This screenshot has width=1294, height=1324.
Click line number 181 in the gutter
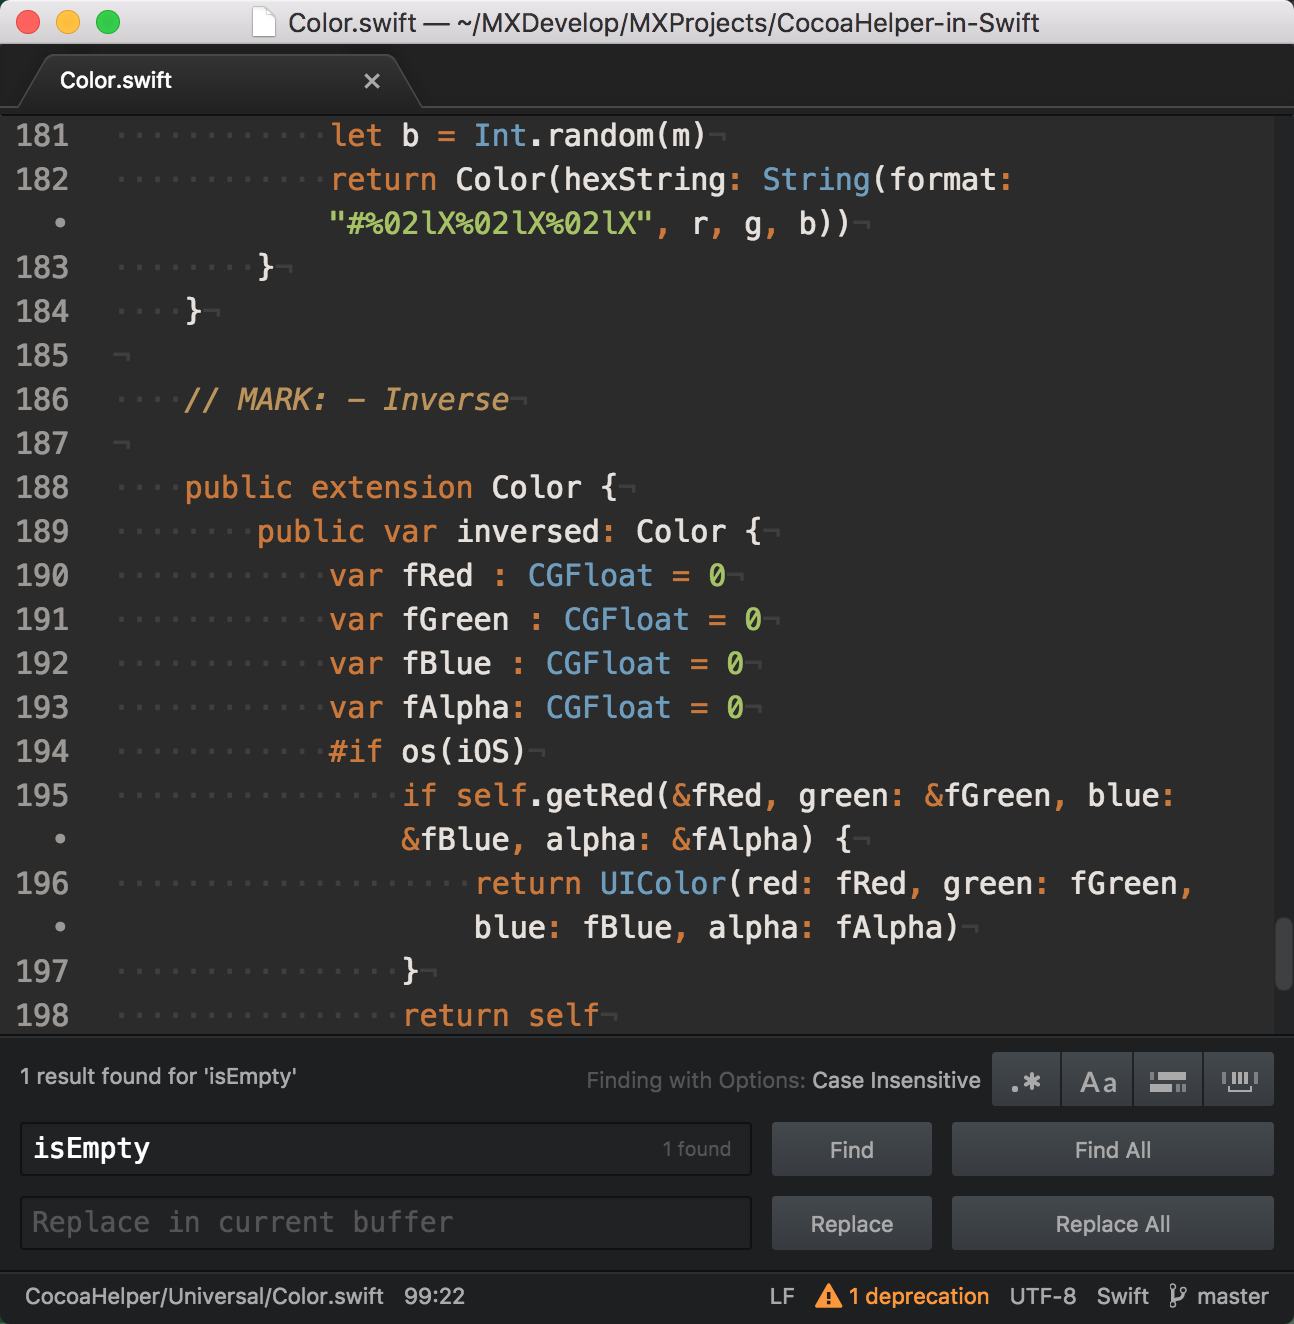(42, 136)
